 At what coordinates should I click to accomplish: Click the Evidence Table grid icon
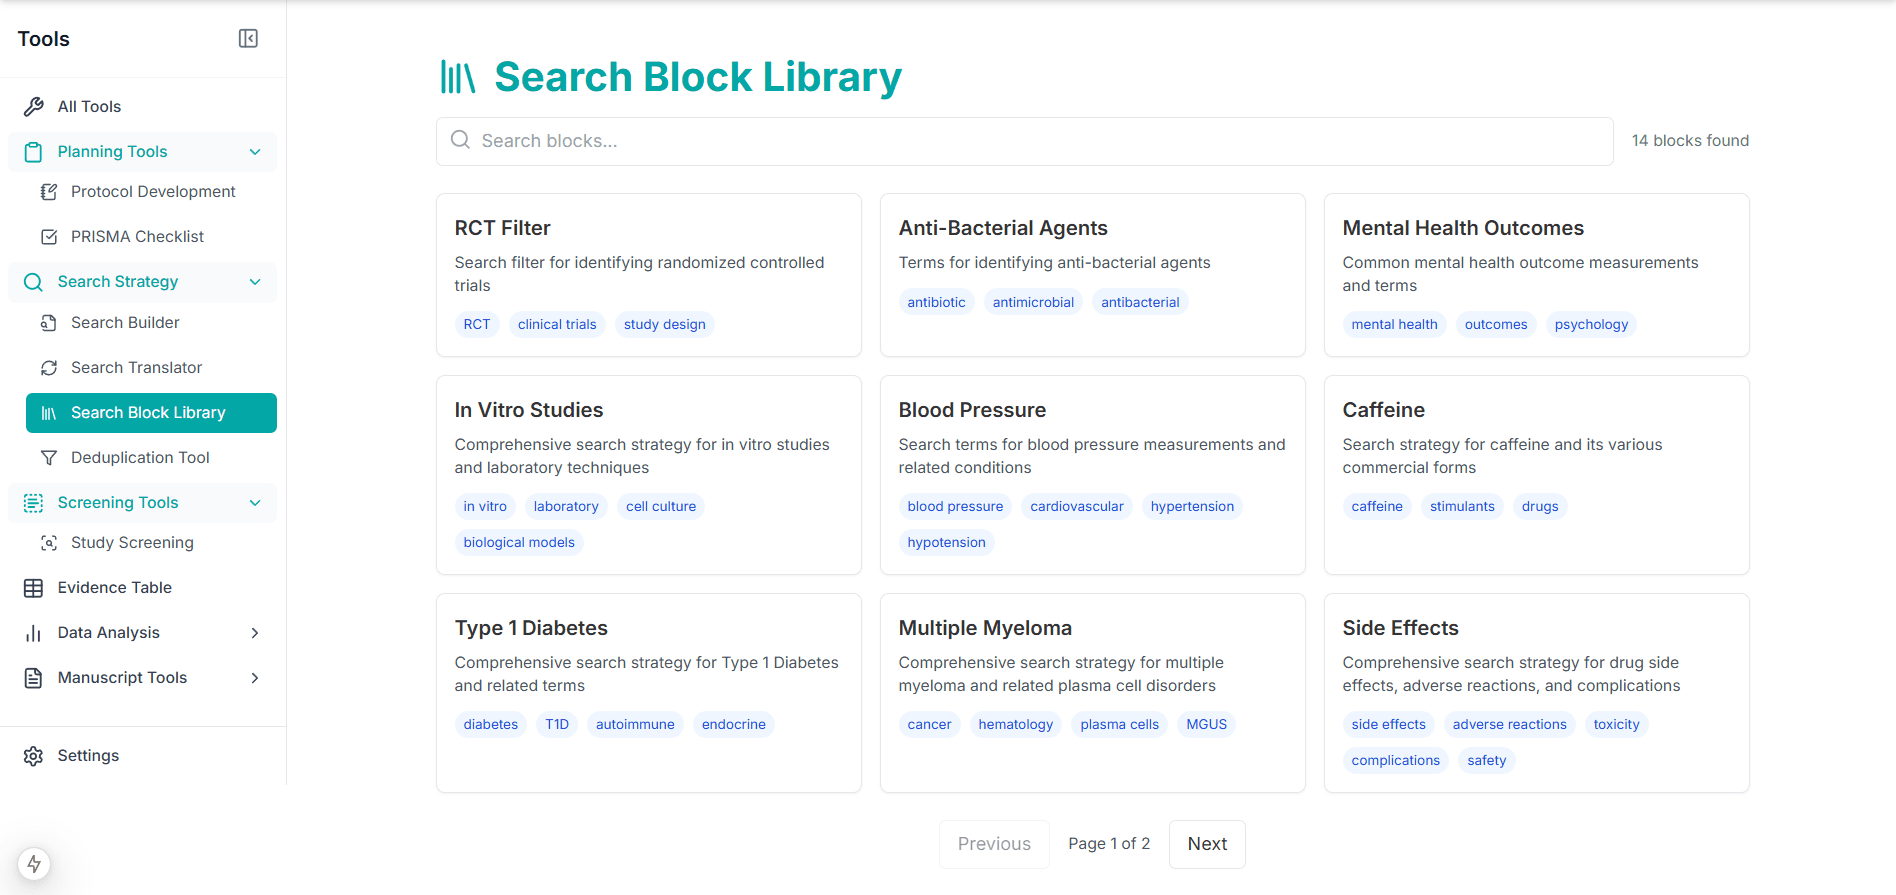(x=34, y=588)
